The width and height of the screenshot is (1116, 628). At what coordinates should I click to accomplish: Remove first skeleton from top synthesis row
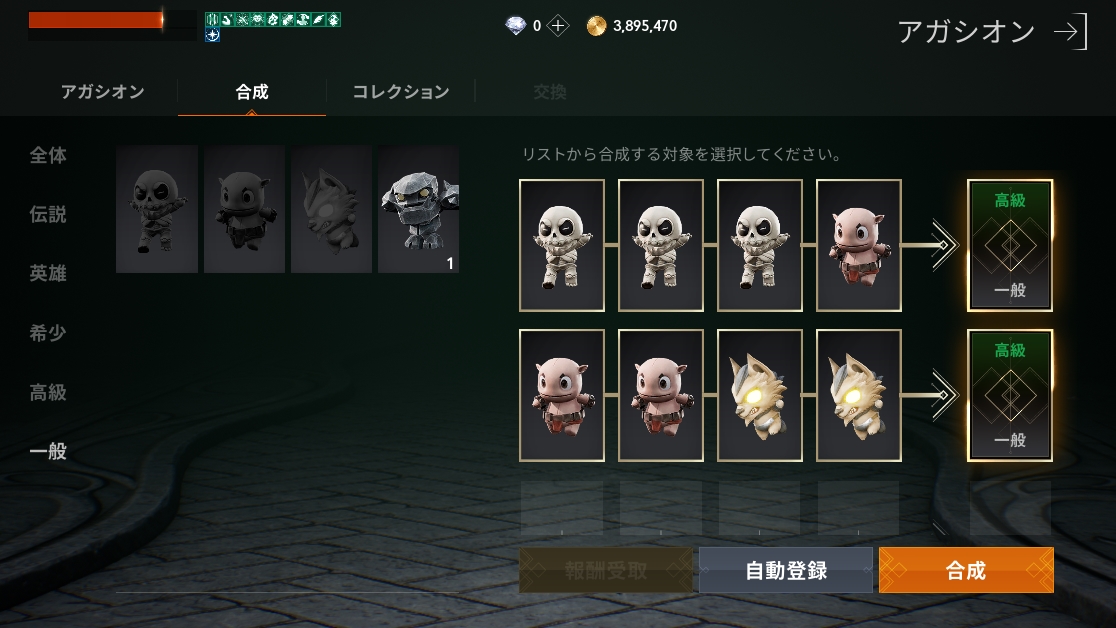point(562,246)
